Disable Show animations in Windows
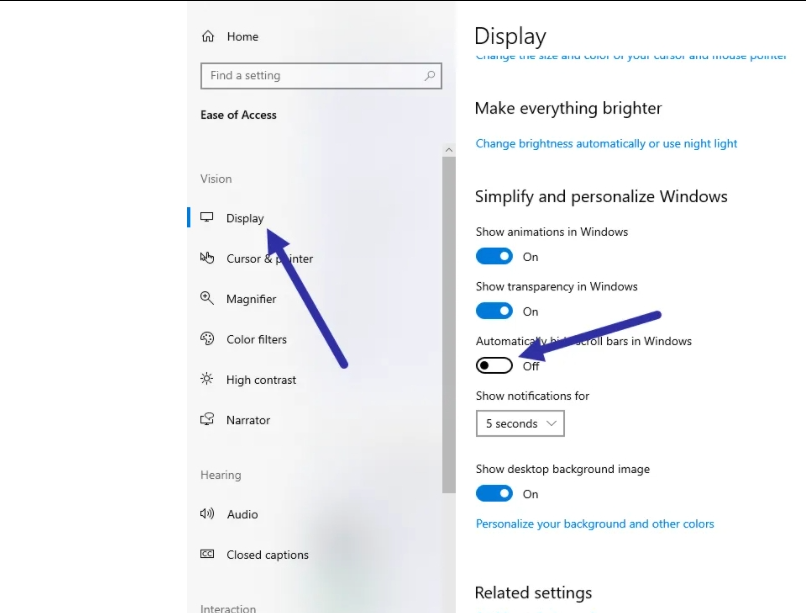This screenshot has width=806, height=613. [494, 257]
